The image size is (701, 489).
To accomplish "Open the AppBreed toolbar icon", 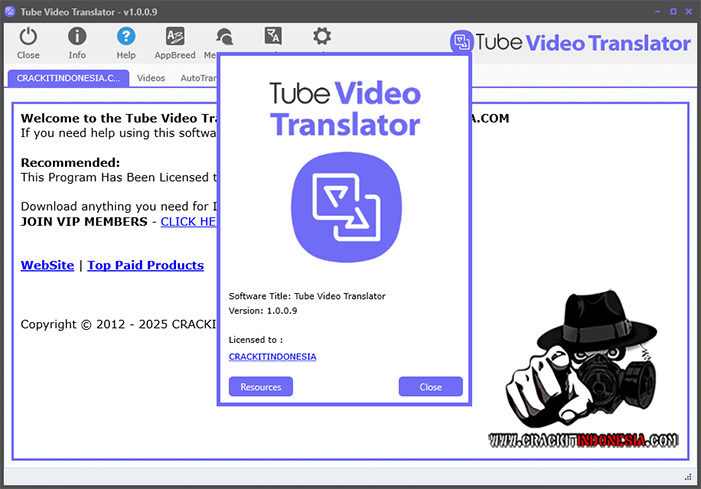I will (175, 37).
